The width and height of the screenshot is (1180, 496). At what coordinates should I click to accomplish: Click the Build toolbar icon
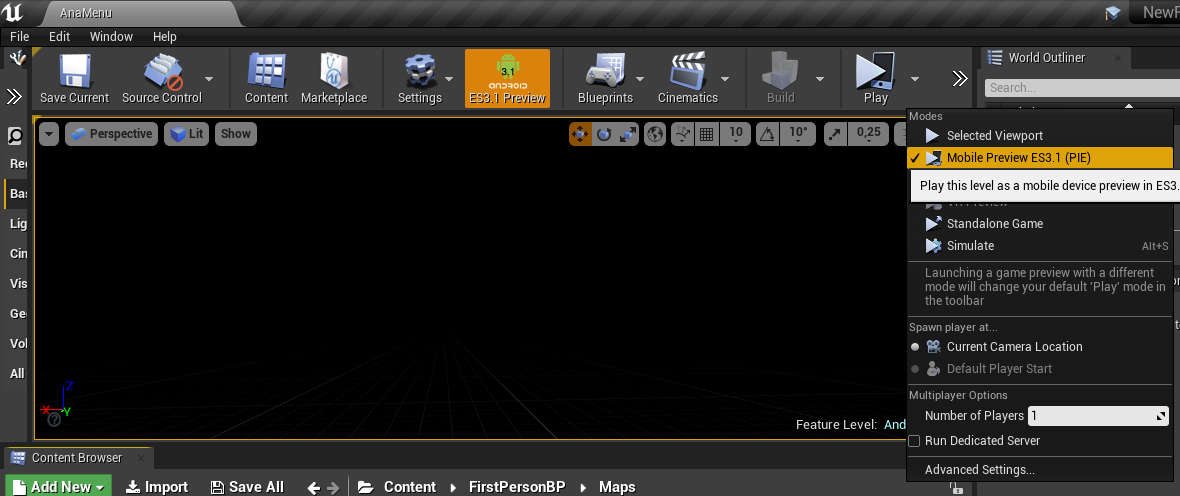[x=780, y=72]
